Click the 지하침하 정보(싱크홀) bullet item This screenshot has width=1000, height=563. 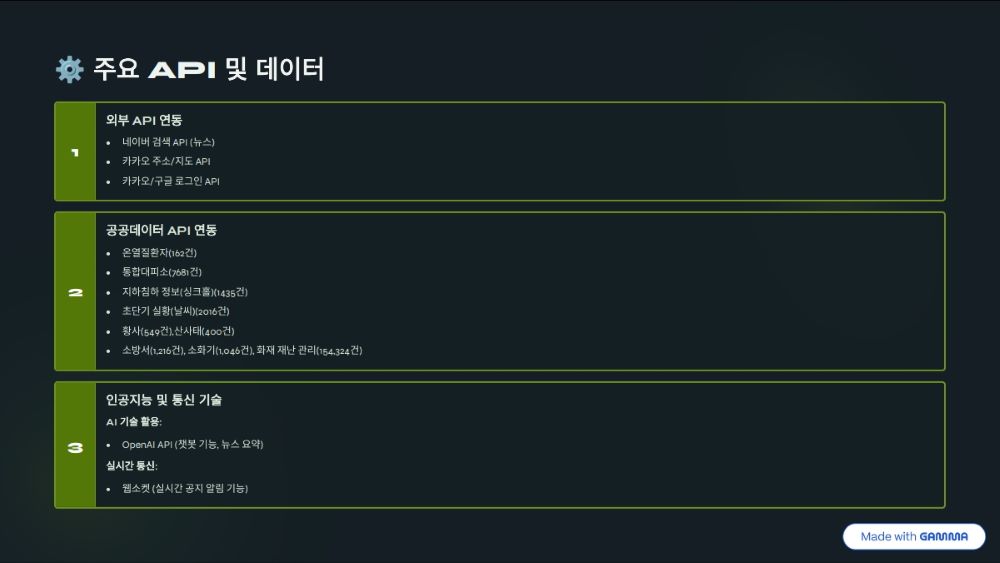point(185,292)
